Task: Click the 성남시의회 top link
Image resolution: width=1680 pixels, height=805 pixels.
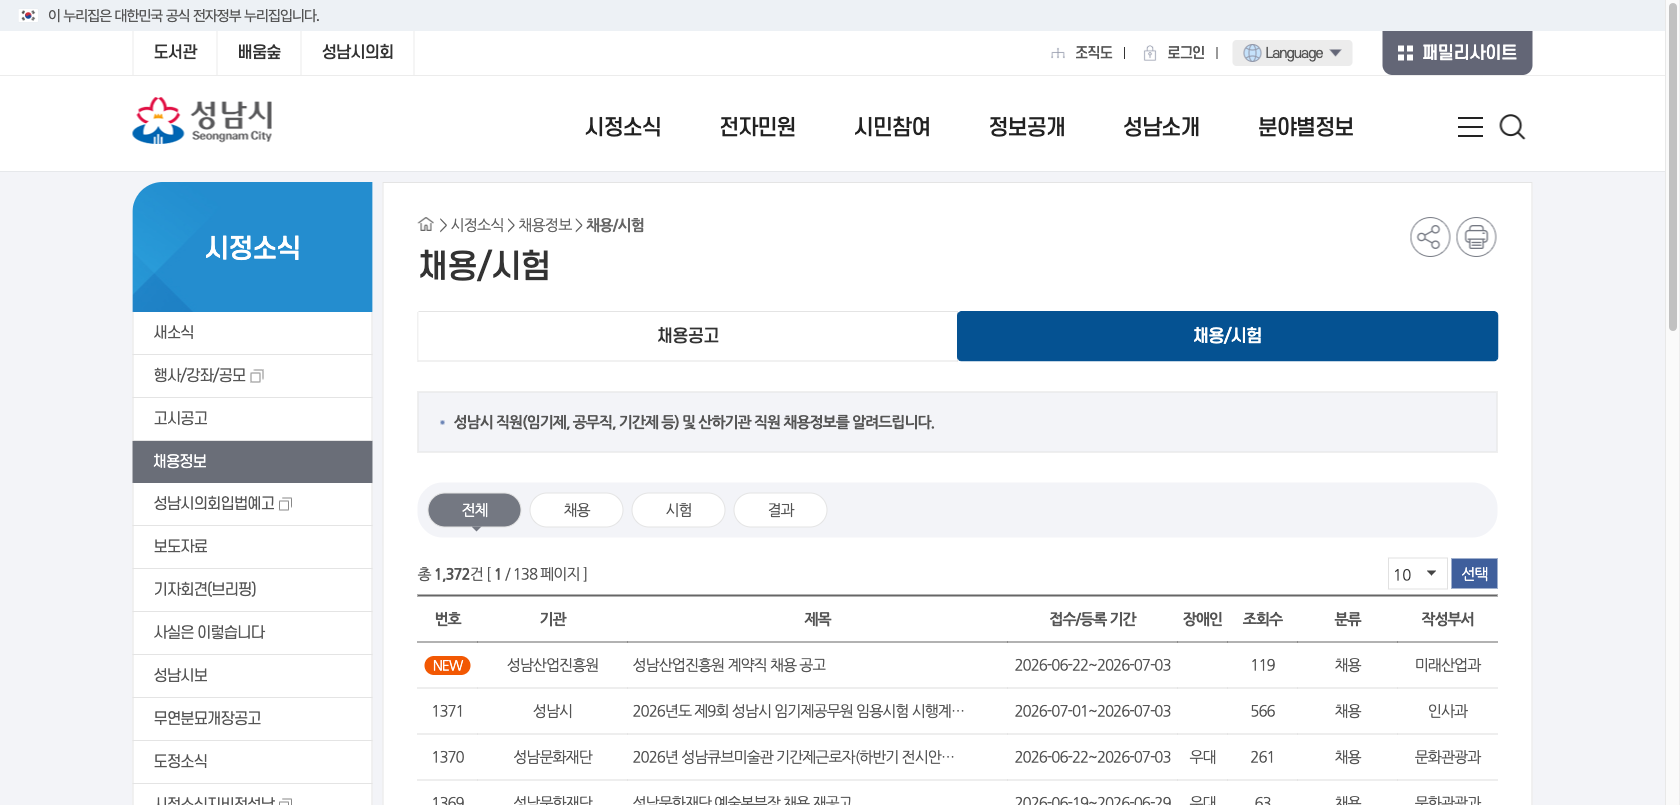Action: (357, 52)
